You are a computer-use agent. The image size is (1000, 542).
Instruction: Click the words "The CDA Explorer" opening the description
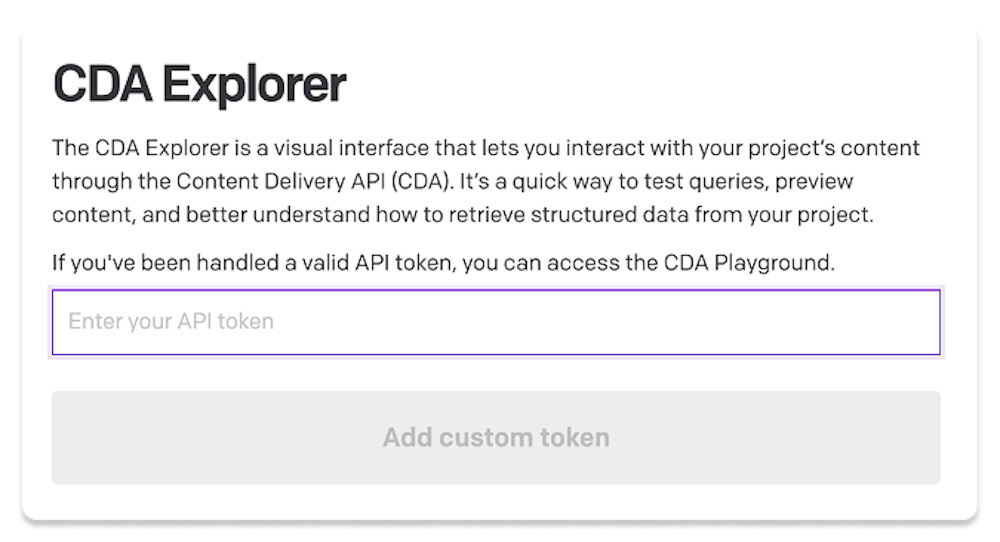coord(118,149)
